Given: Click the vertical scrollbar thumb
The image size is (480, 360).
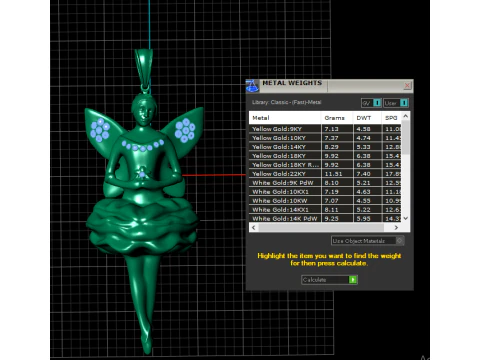Looking at the screenshot, I should (406, 137).
